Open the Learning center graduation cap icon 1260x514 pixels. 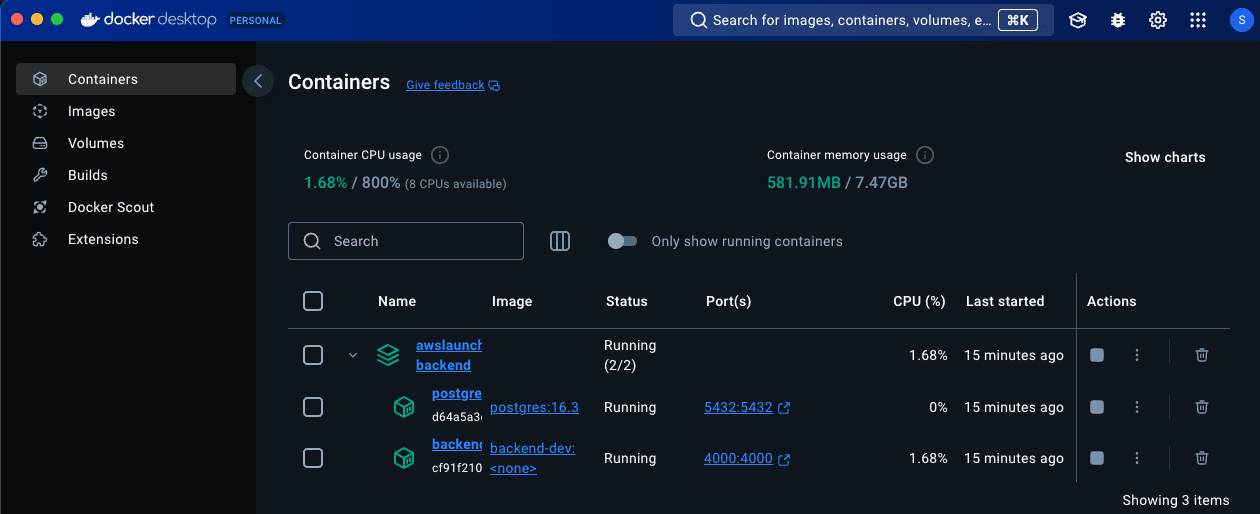(1078, 20)
